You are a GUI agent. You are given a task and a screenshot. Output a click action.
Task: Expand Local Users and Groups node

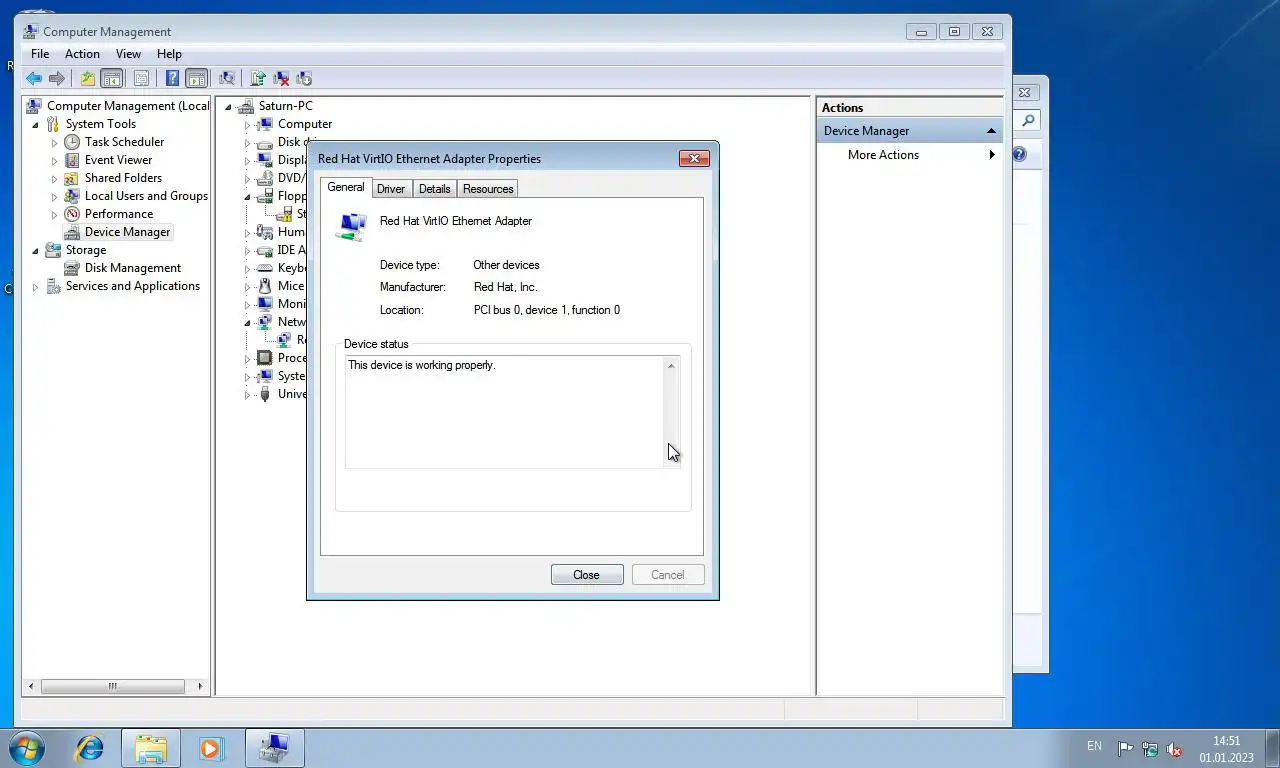tap(55, 197)
